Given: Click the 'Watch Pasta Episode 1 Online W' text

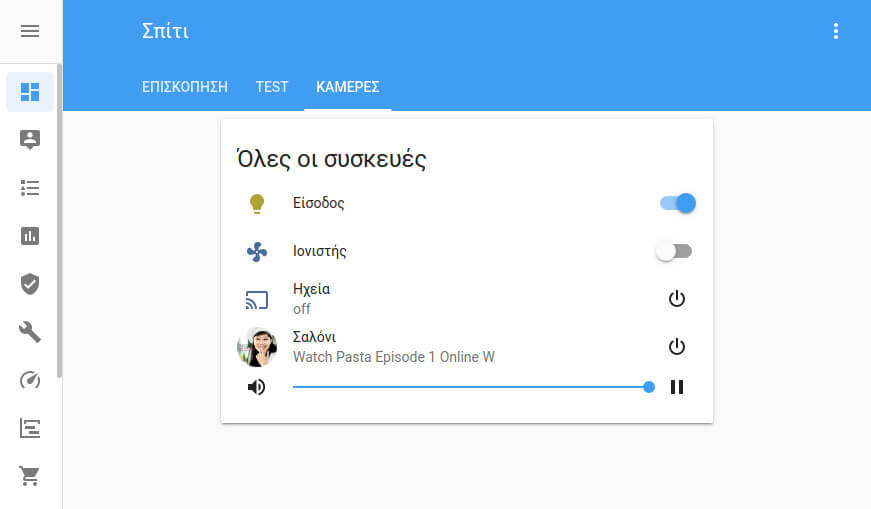Looking at the screenshot, I should tap(394, 357).
